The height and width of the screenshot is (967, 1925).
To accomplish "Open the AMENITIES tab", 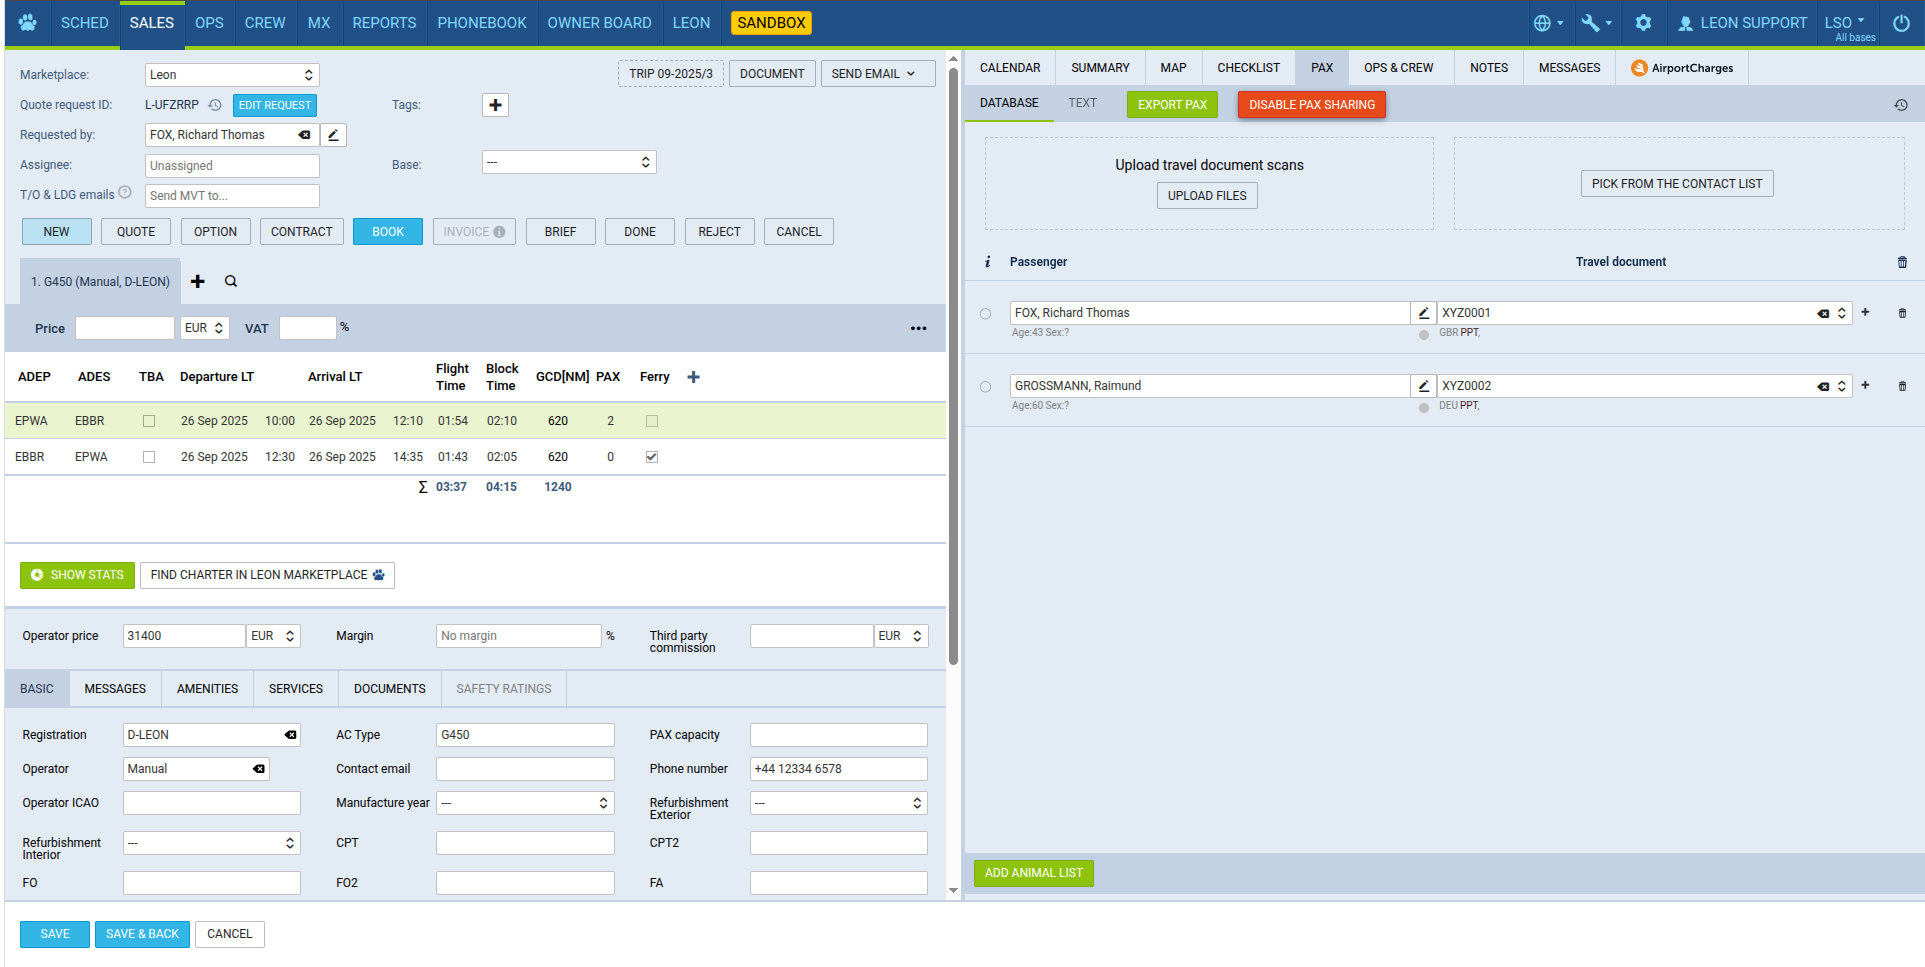I will 207,689.
